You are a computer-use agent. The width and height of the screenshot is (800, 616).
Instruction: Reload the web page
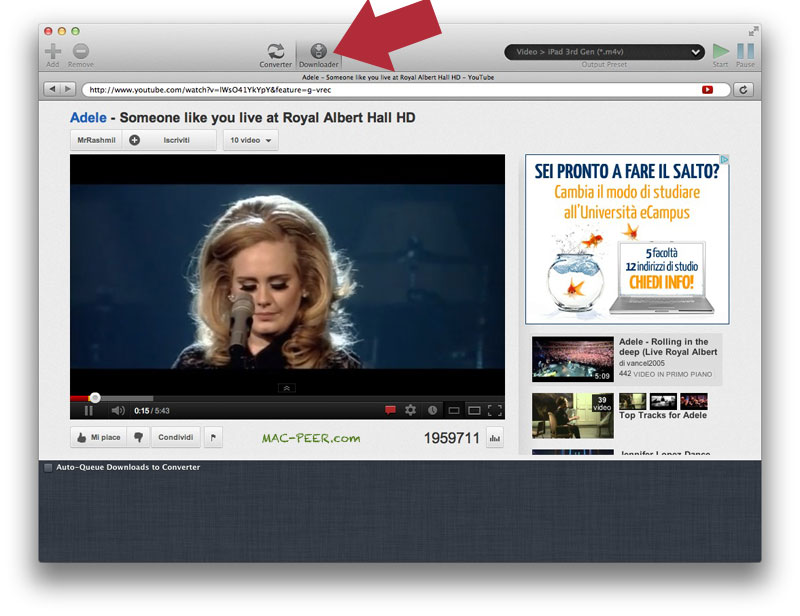743,90
